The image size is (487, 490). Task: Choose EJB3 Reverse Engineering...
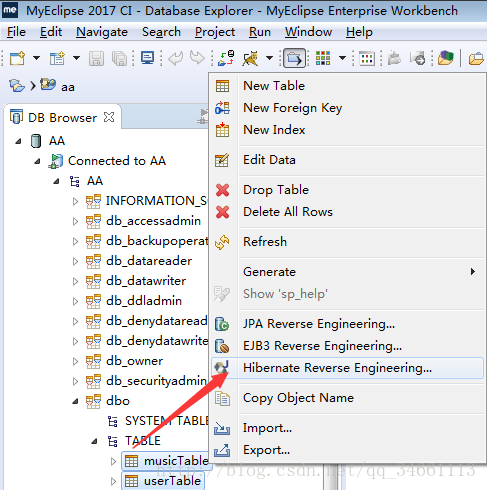coord(347,346)
